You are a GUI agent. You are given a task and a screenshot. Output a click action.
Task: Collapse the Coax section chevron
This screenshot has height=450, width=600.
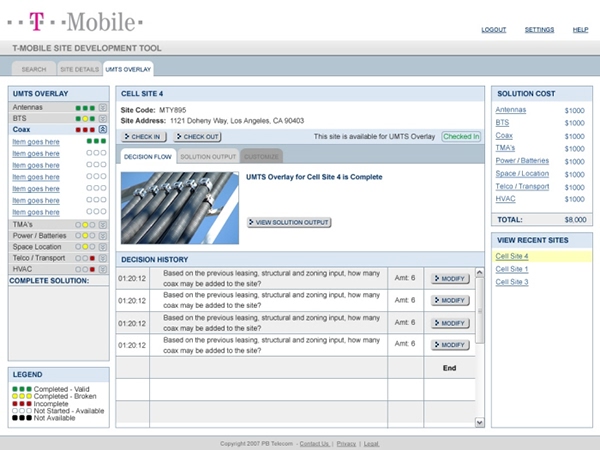pyautogui.click(x=103, y=129)
